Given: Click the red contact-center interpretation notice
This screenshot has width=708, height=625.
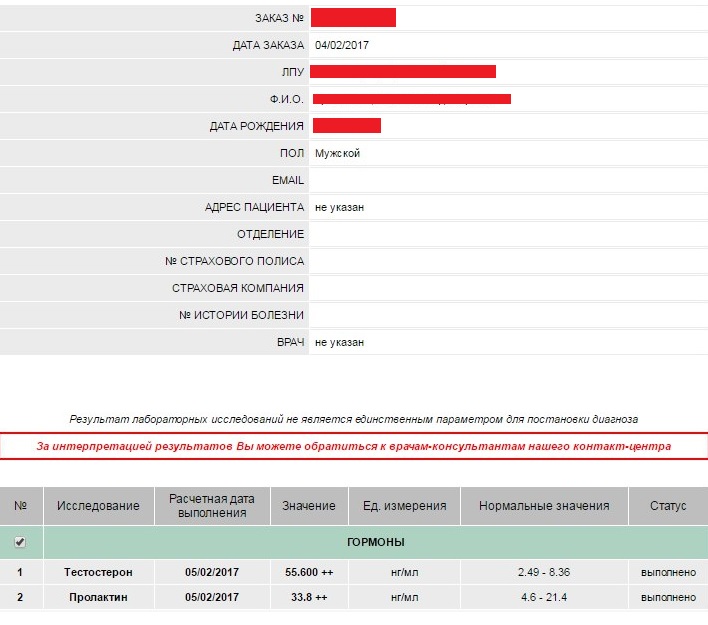Looking at the screenshot, I should coord(354,446).
